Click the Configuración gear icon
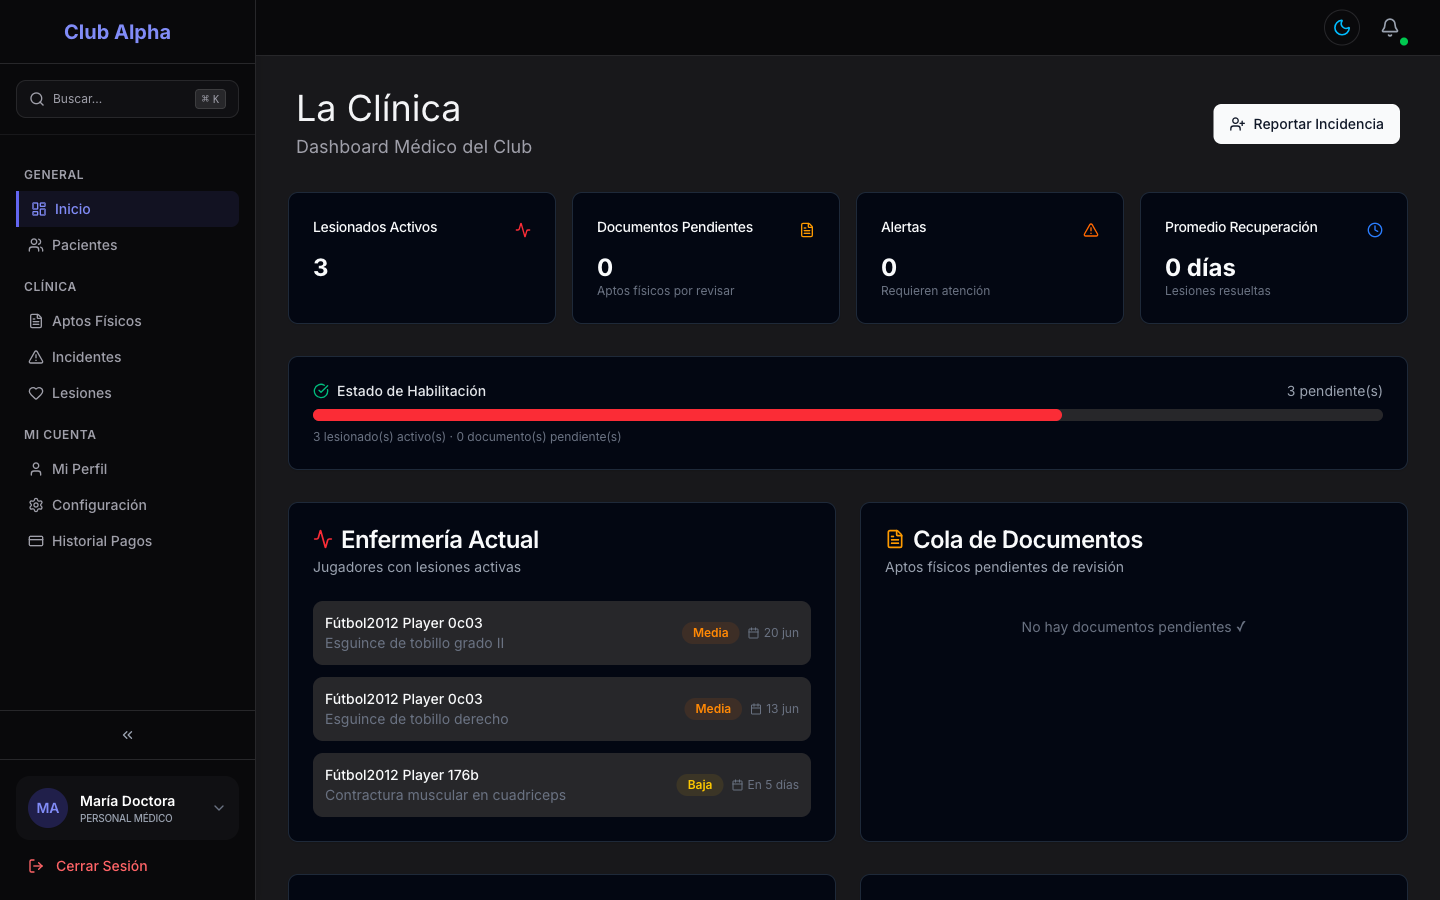The image size is (1440, 900). click(36, 505)
